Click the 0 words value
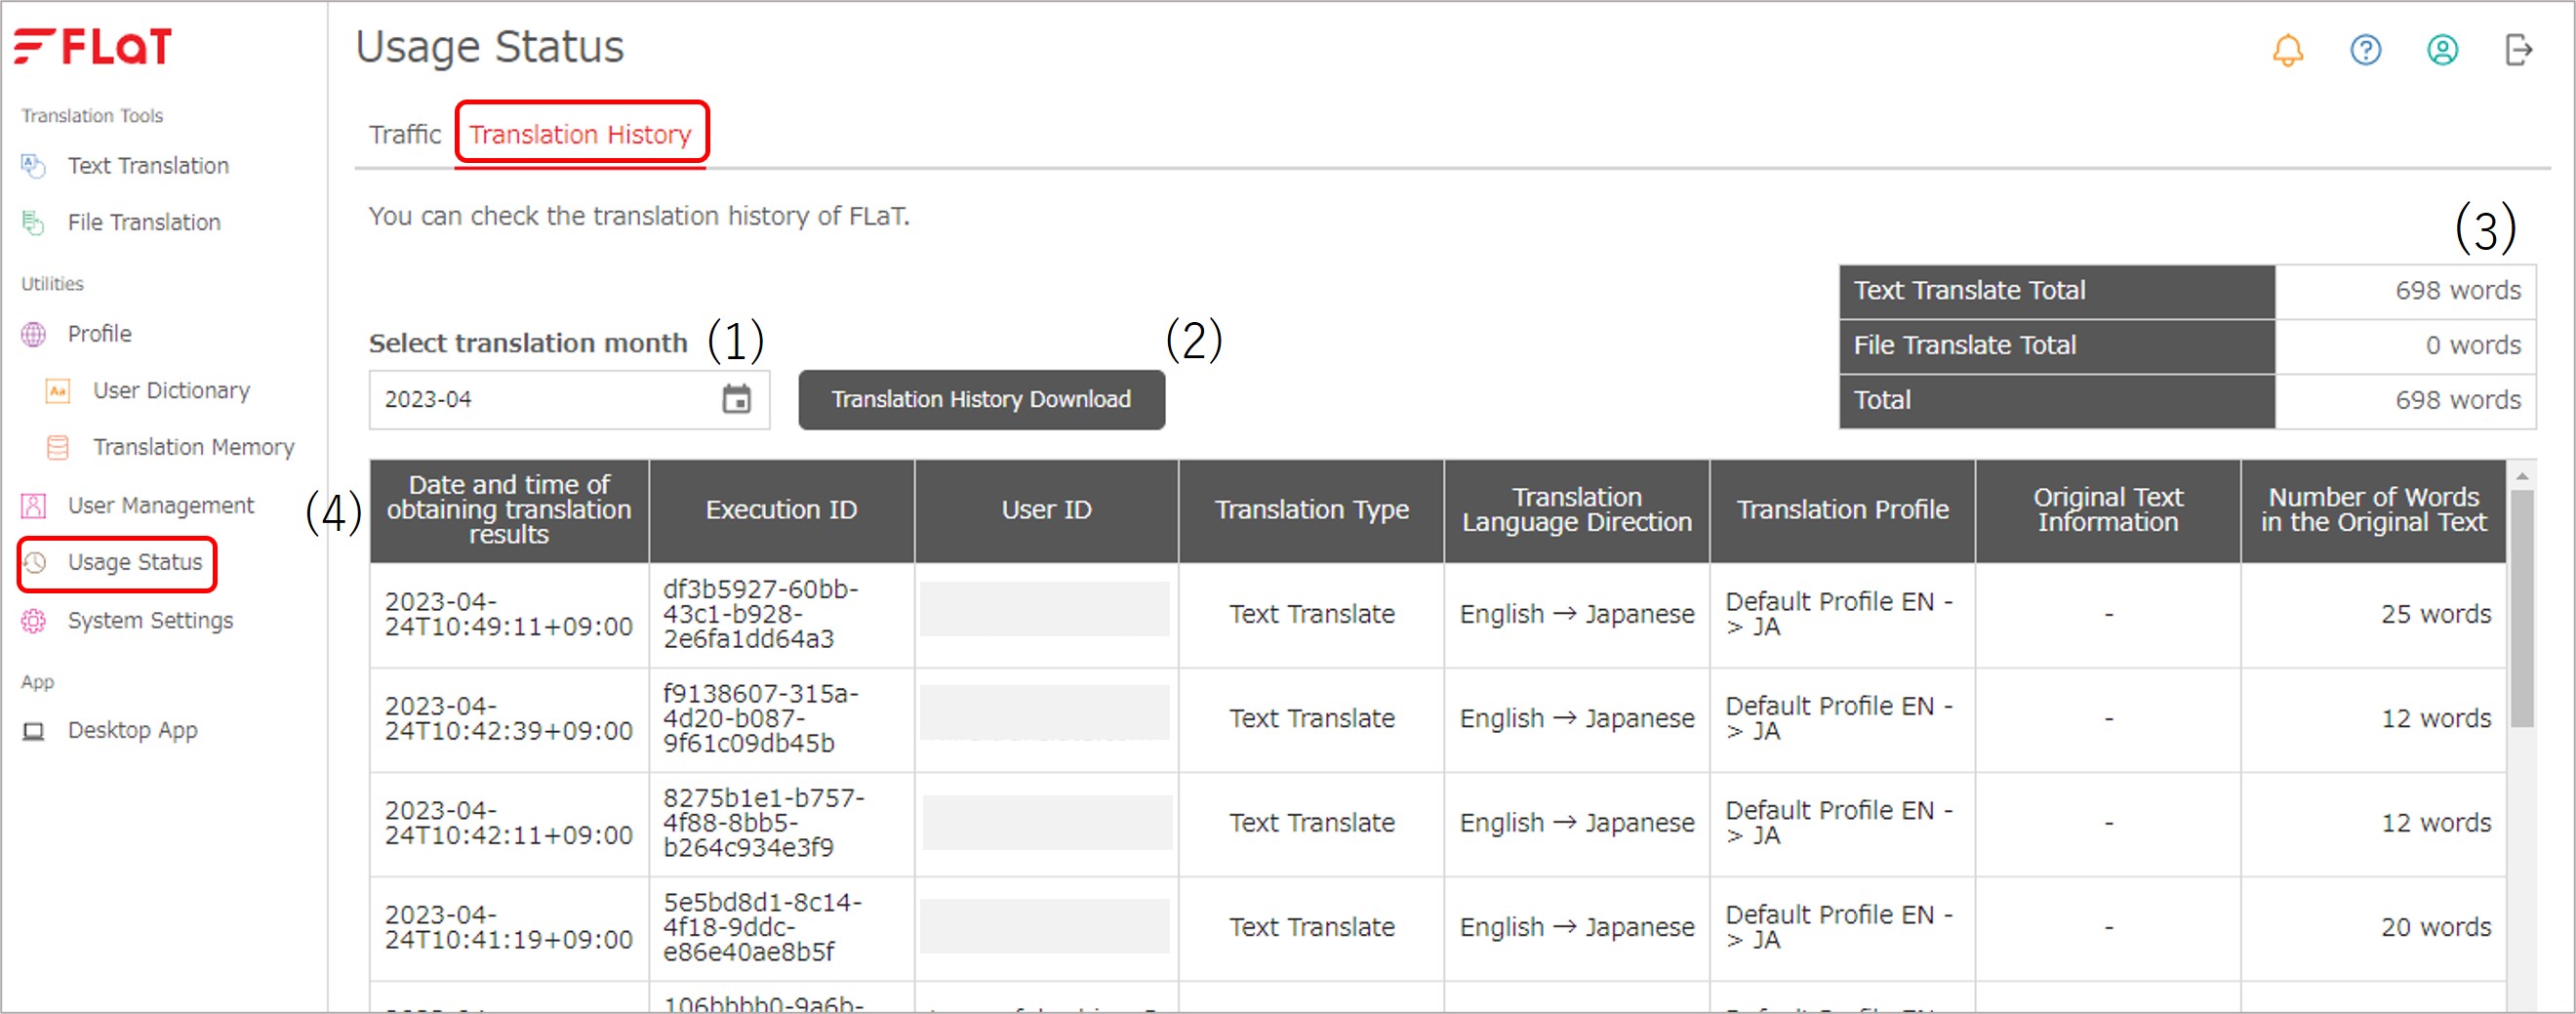 pos(2472,345)
